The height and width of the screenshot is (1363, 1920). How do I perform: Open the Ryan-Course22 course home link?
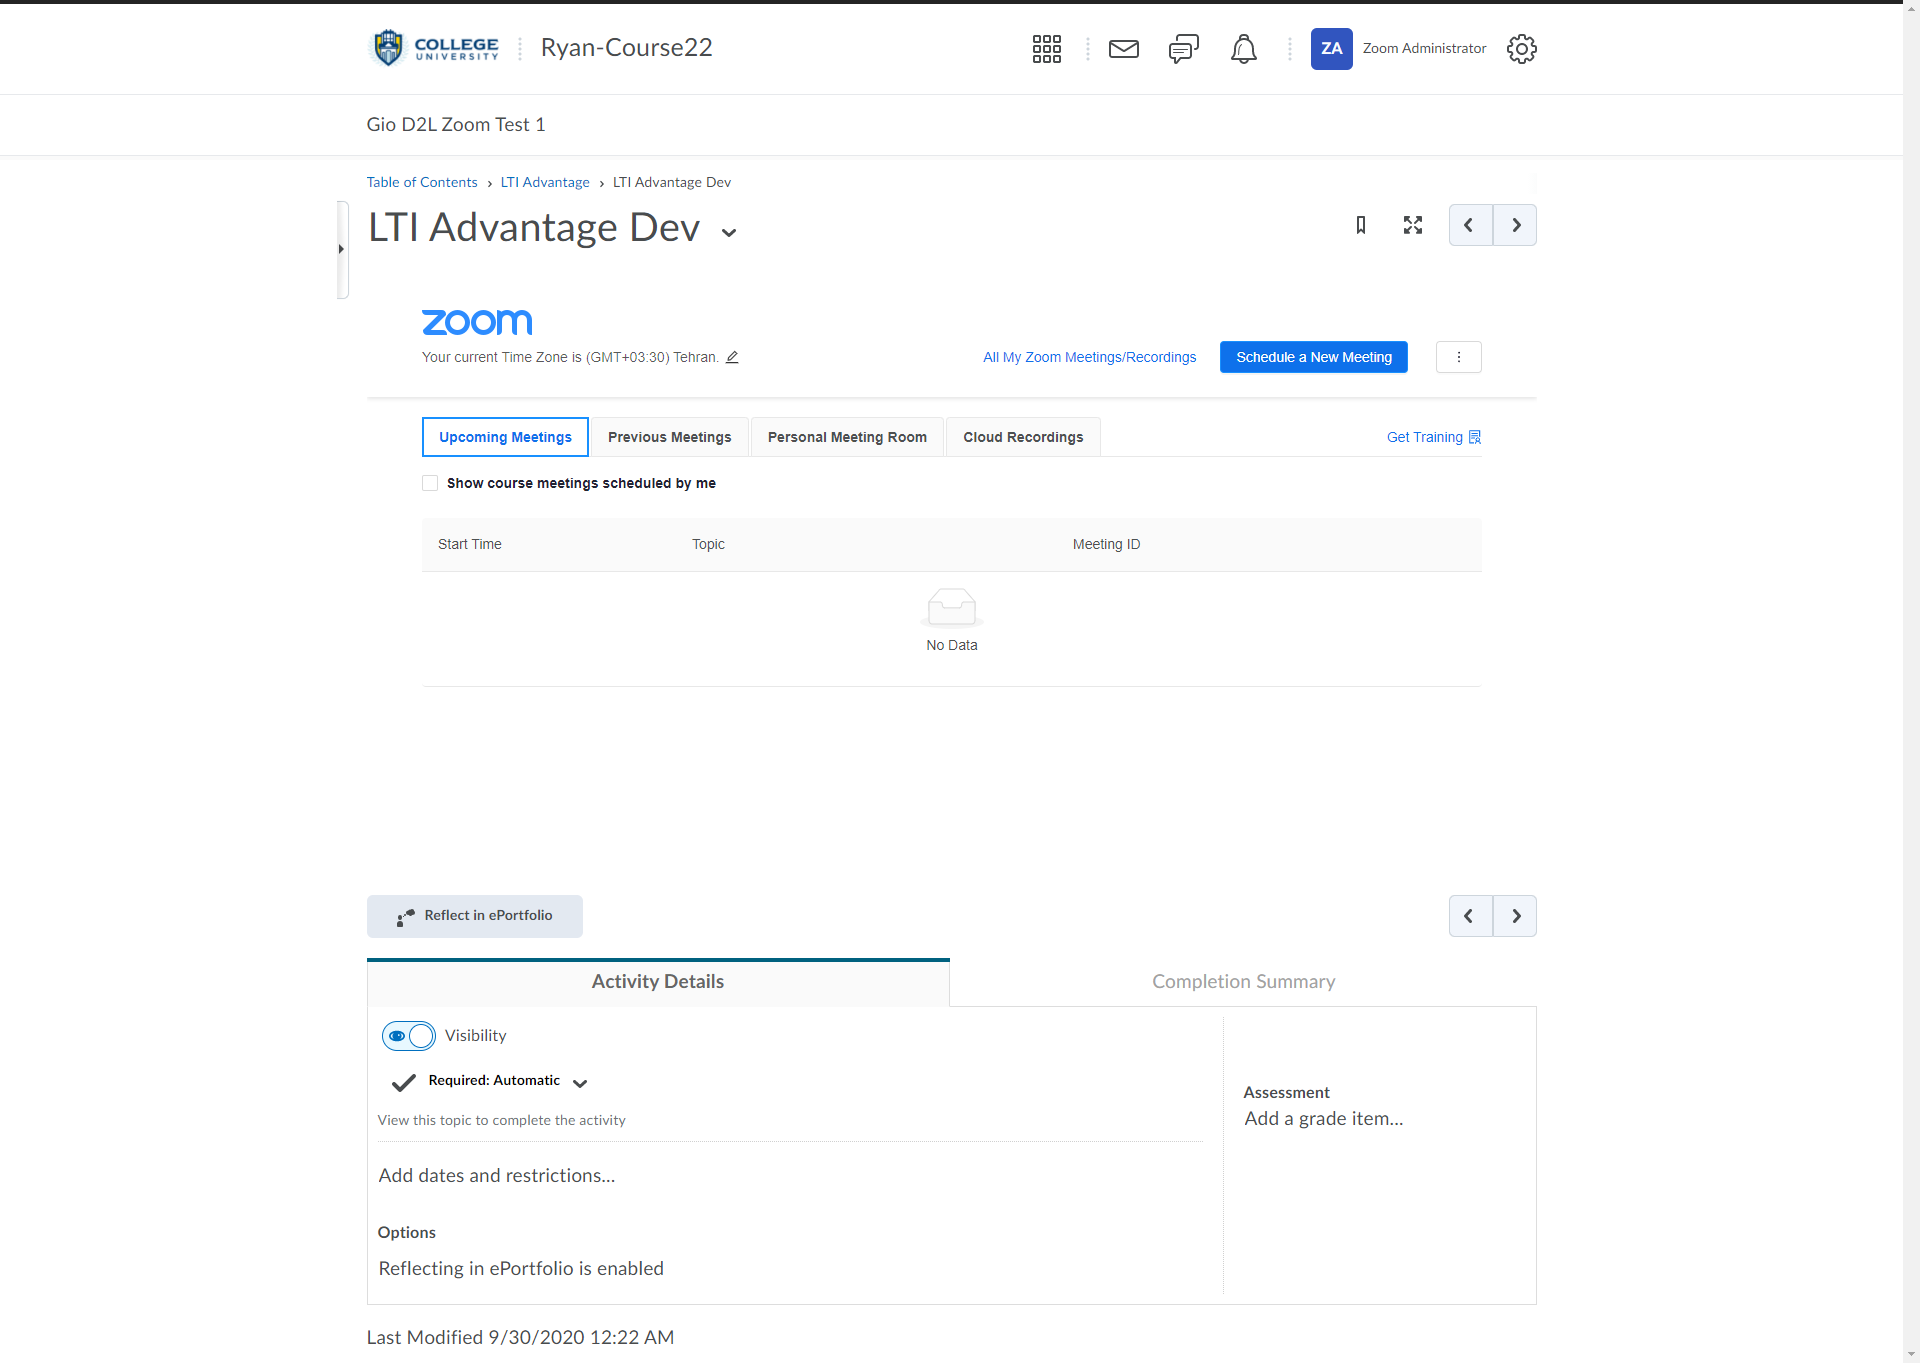click(x=627, y=48)
